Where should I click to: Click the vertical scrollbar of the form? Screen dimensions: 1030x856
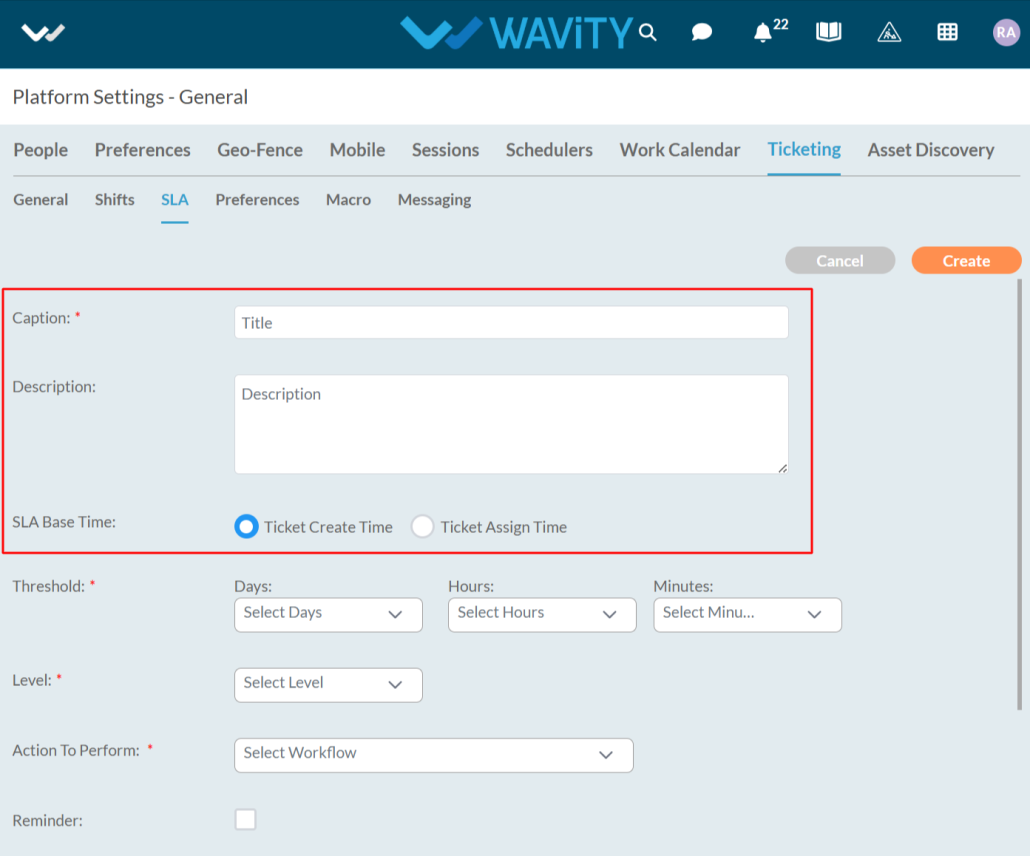(x=1019, y=494)
